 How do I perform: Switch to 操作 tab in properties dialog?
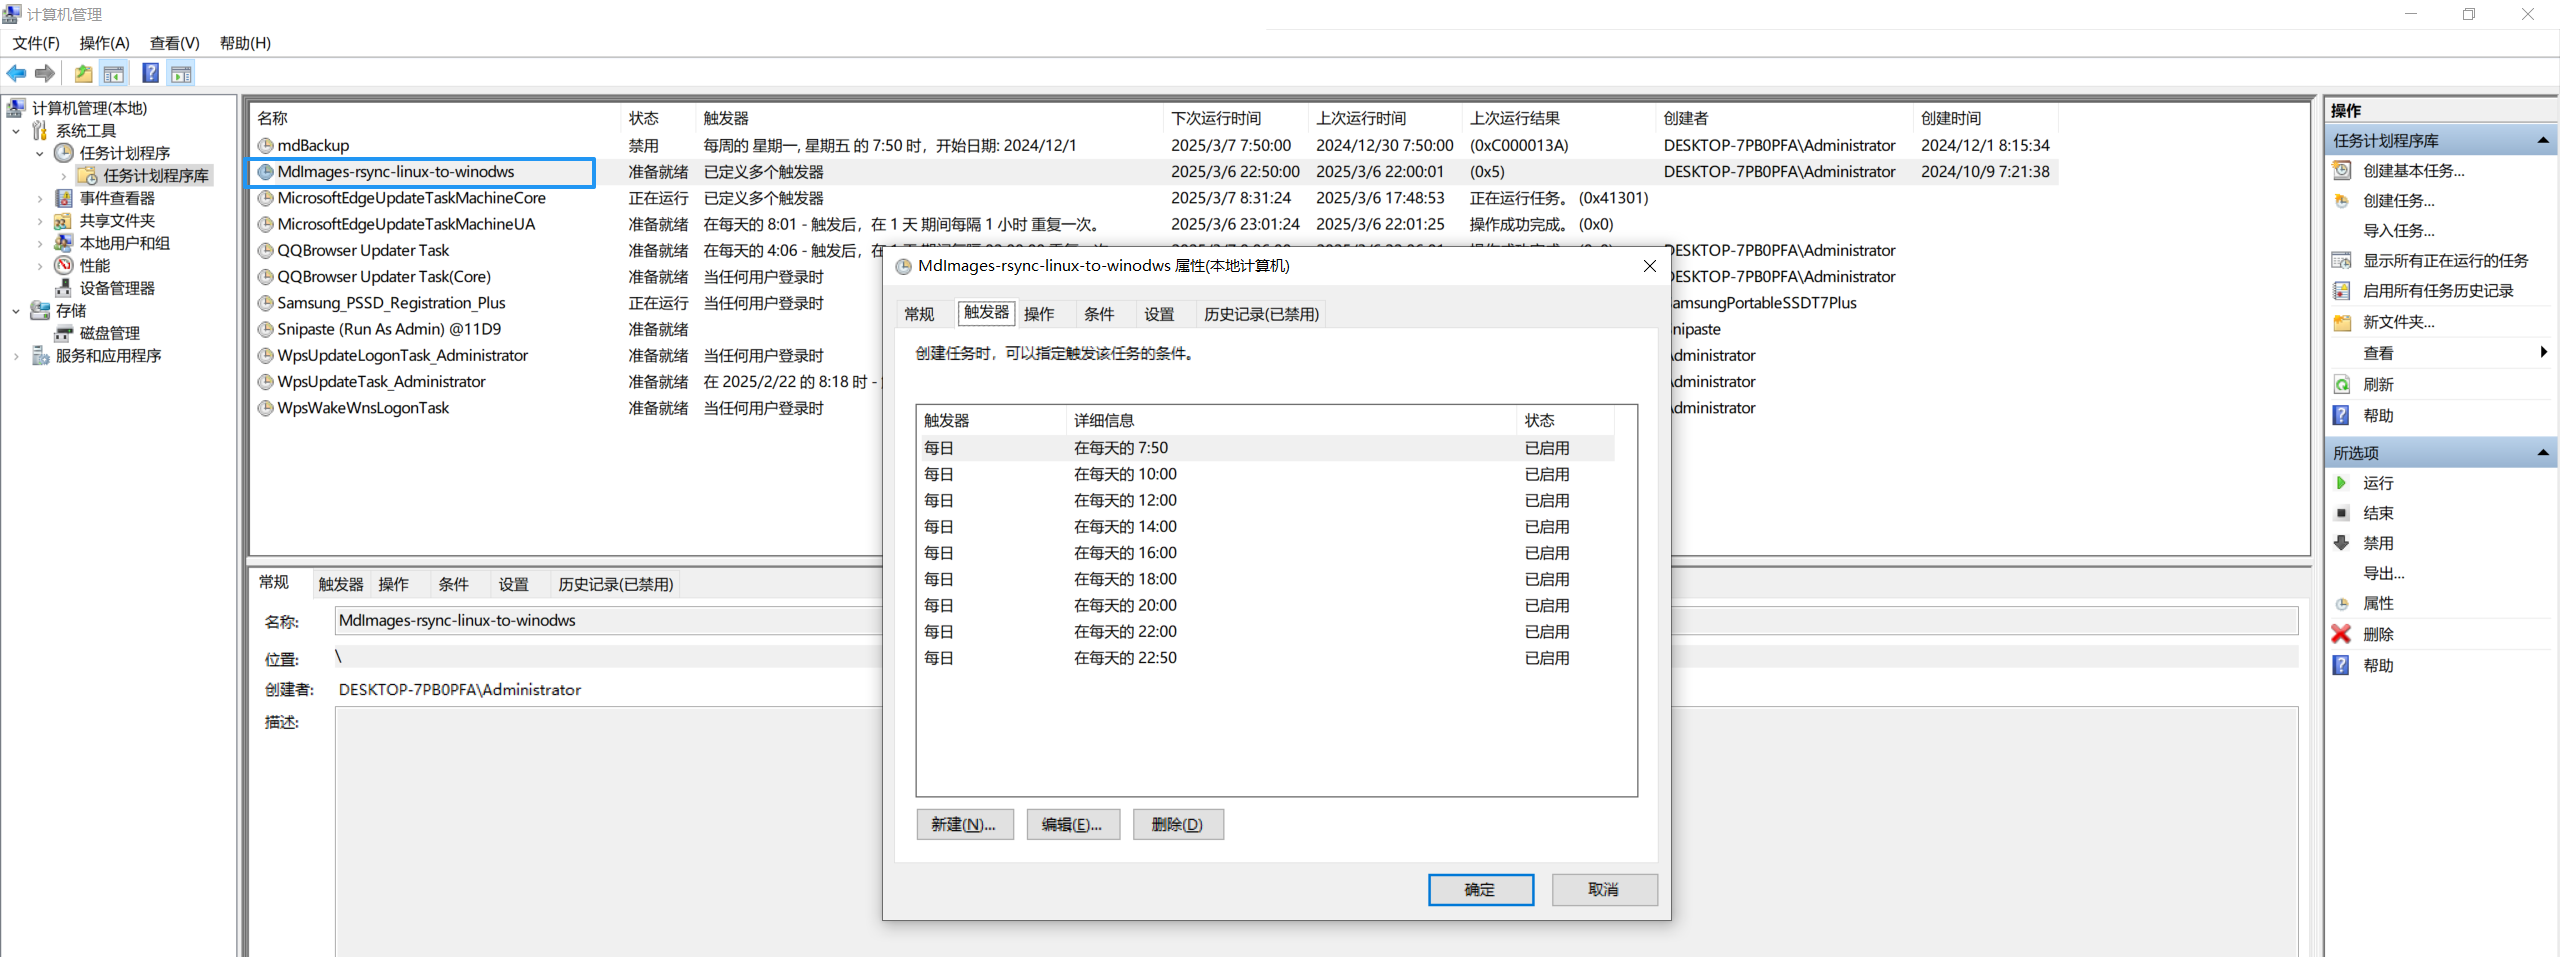coord(1039,314)
